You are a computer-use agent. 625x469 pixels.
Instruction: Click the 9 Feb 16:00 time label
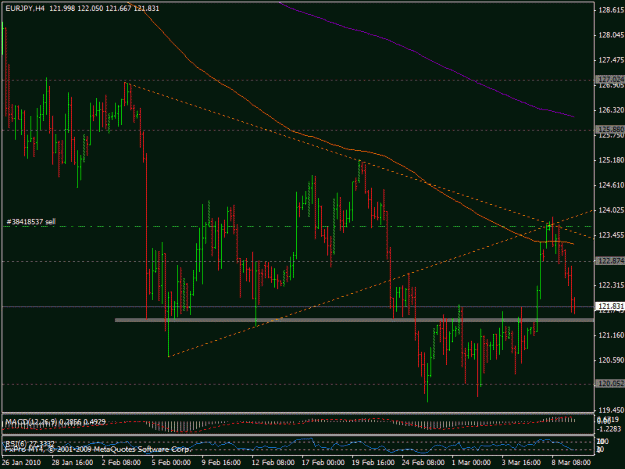[221, 462]
